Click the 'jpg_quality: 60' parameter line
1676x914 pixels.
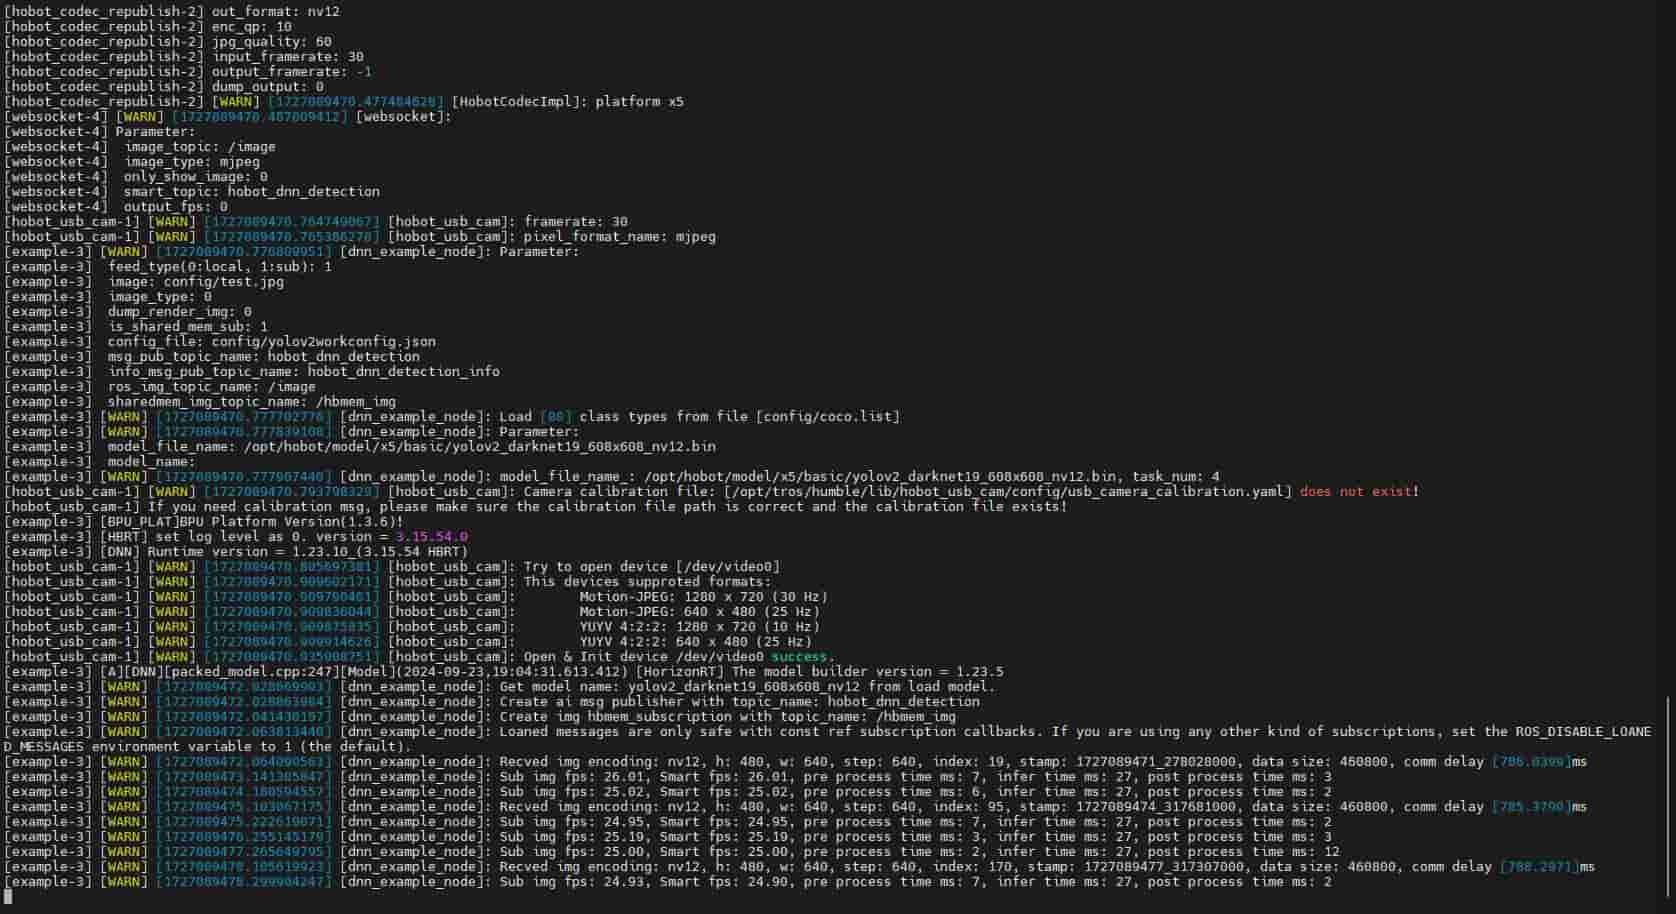pos(271,41)
